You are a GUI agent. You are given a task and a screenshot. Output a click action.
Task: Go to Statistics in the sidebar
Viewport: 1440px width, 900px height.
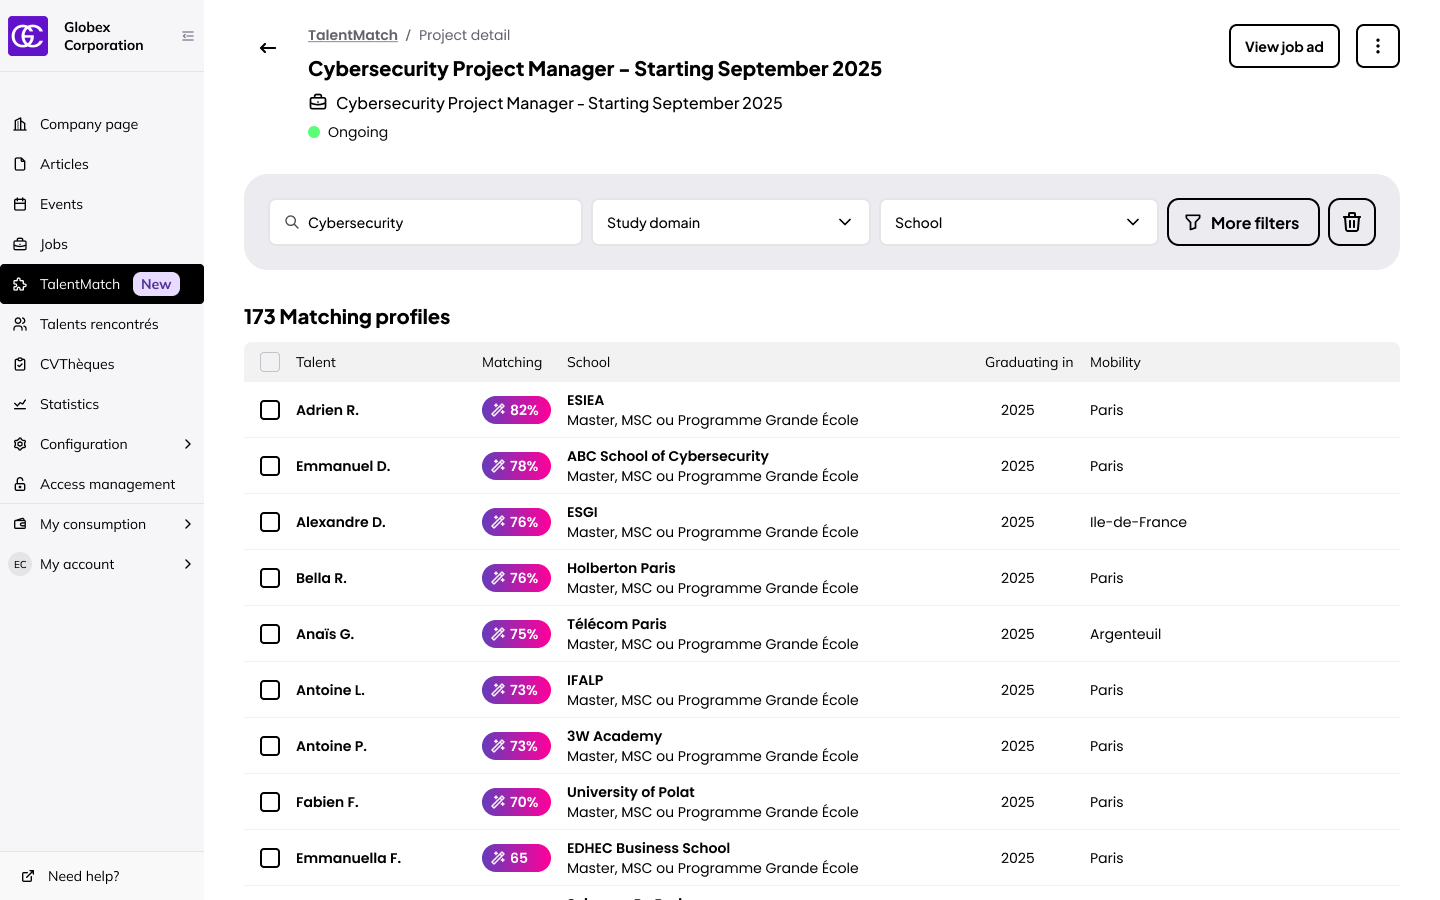[69, 404]
